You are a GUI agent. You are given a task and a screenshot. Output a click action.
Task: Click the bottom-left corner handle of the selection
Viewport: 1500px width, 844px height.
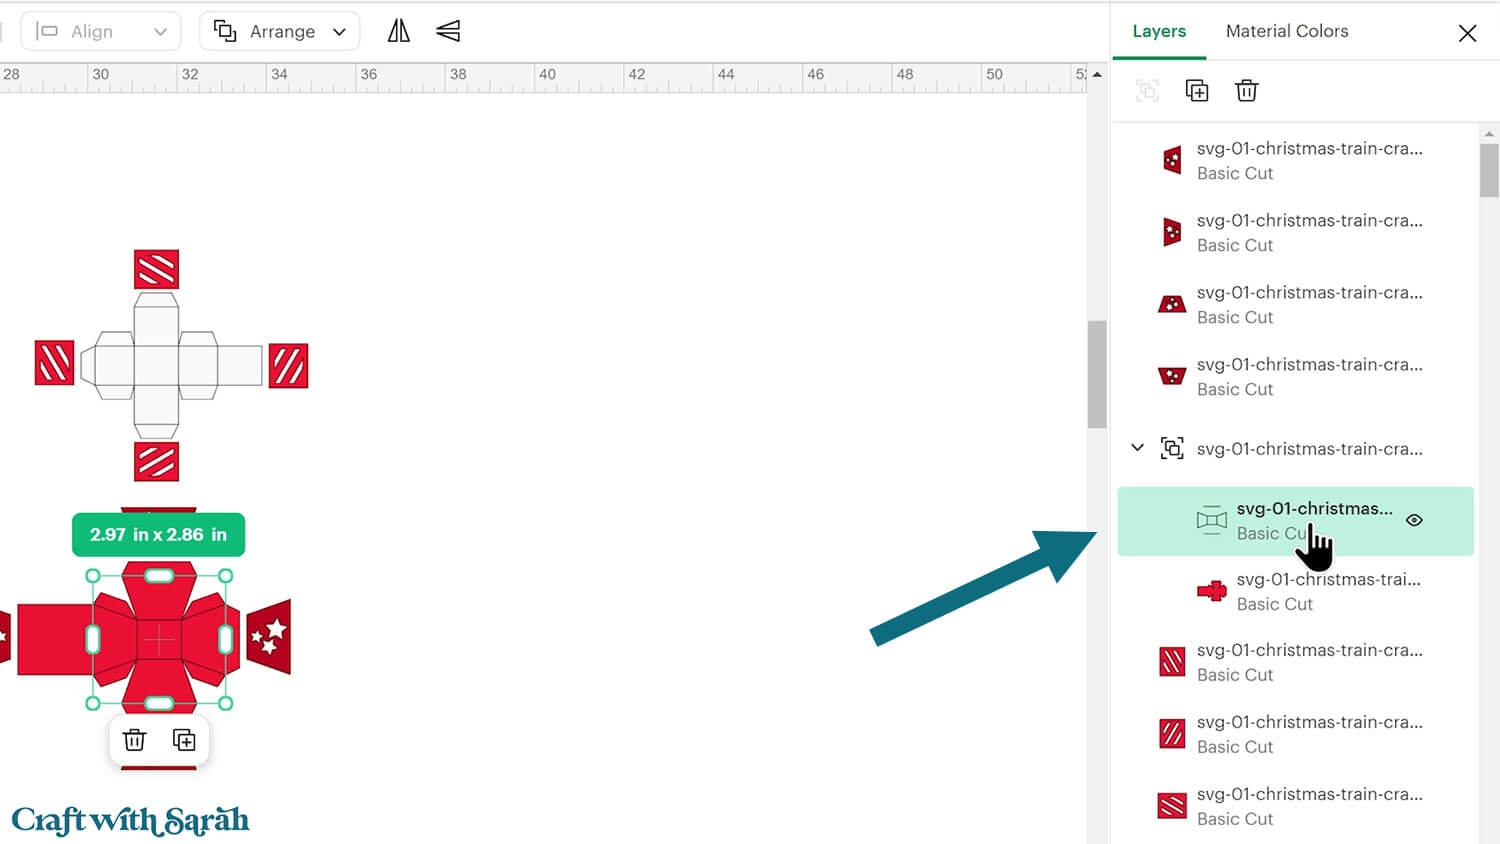pos(93,704)
